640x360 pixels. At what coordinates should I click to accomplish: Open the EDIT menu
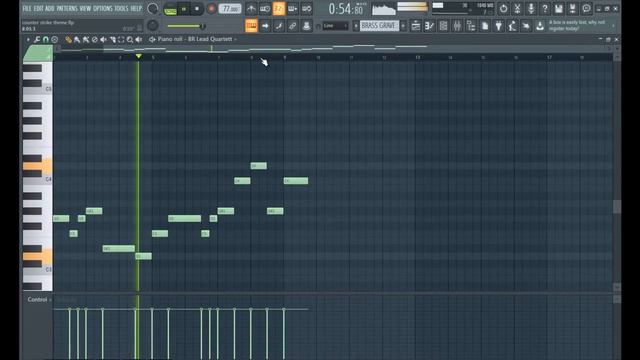pyautogui.click(x=39, y=8)
